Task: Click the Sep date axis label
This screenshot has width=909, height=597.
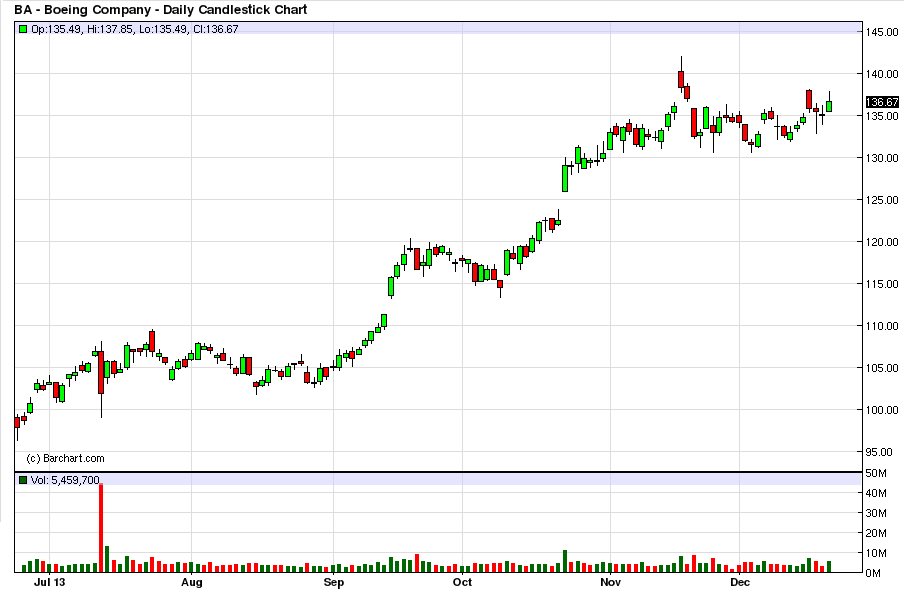Action: coord(334,582)
